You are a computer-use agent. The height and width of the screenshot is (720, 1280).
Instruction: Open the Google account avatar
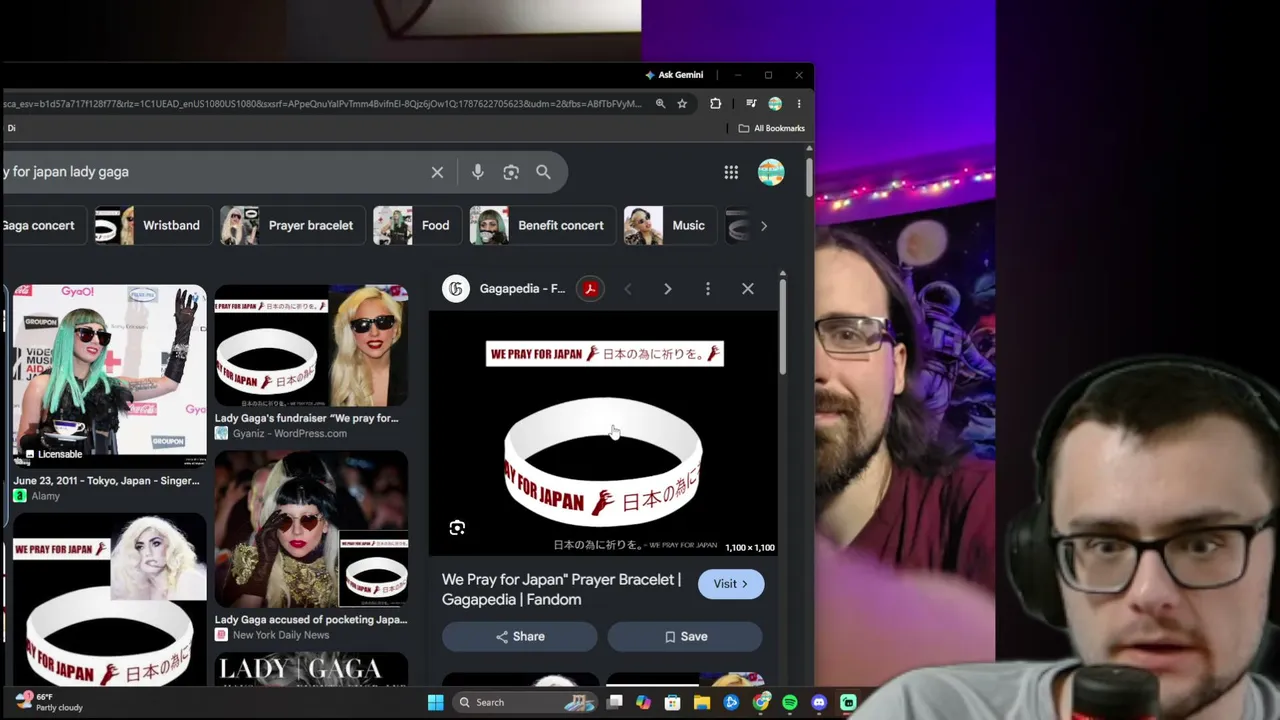tap(771, 172)
